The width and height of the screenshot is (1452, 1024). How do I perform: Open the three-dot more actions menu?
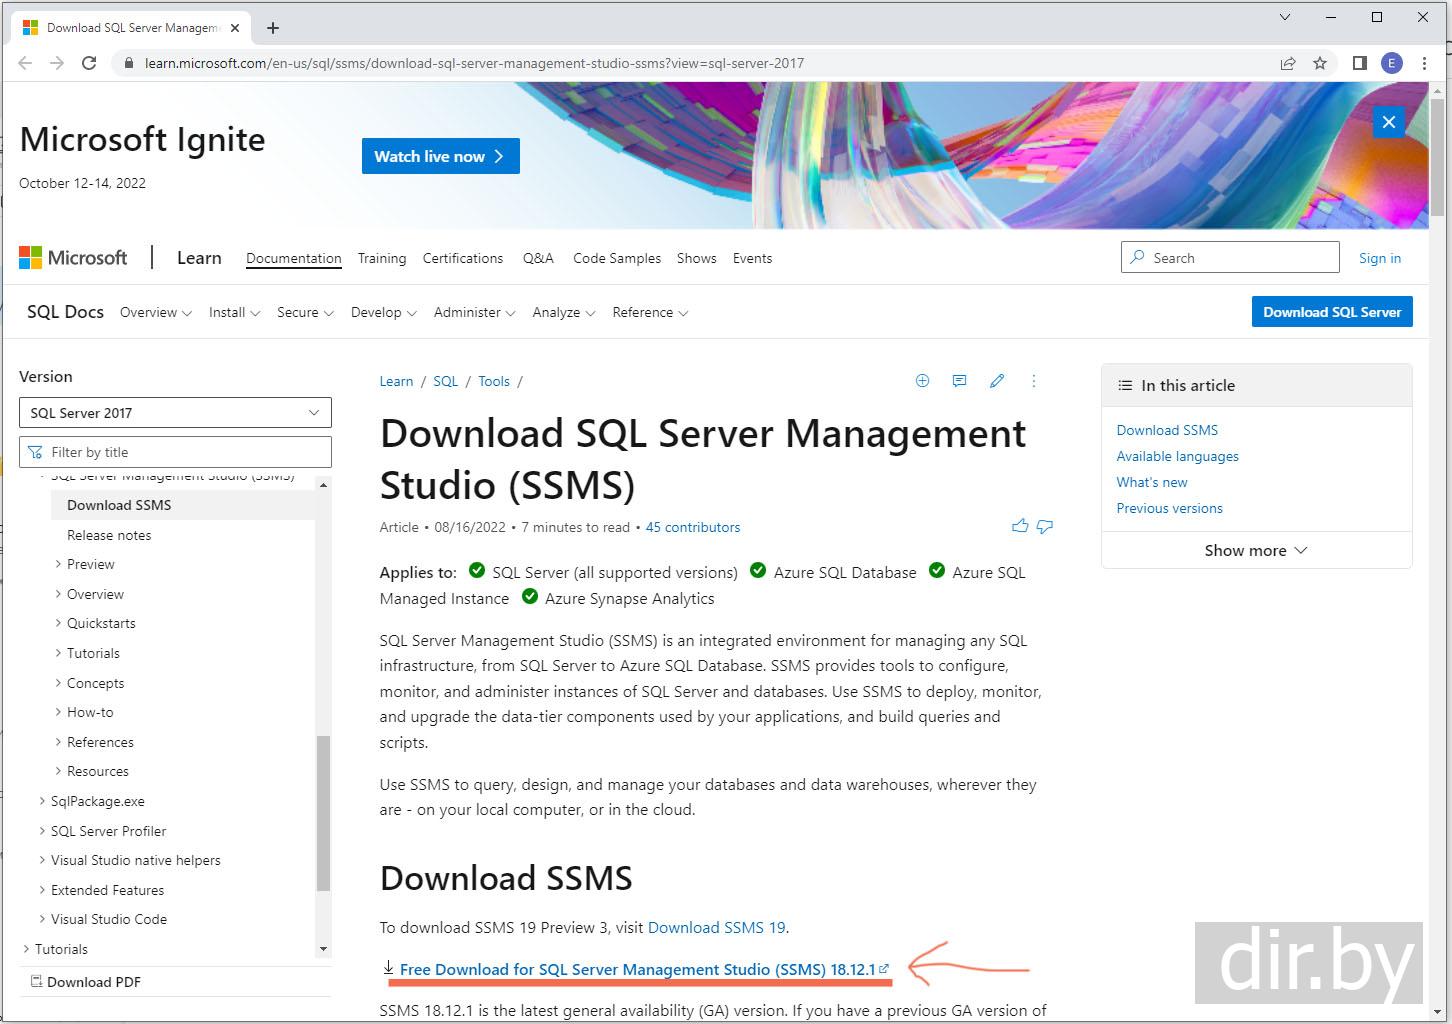point(1033,381)
